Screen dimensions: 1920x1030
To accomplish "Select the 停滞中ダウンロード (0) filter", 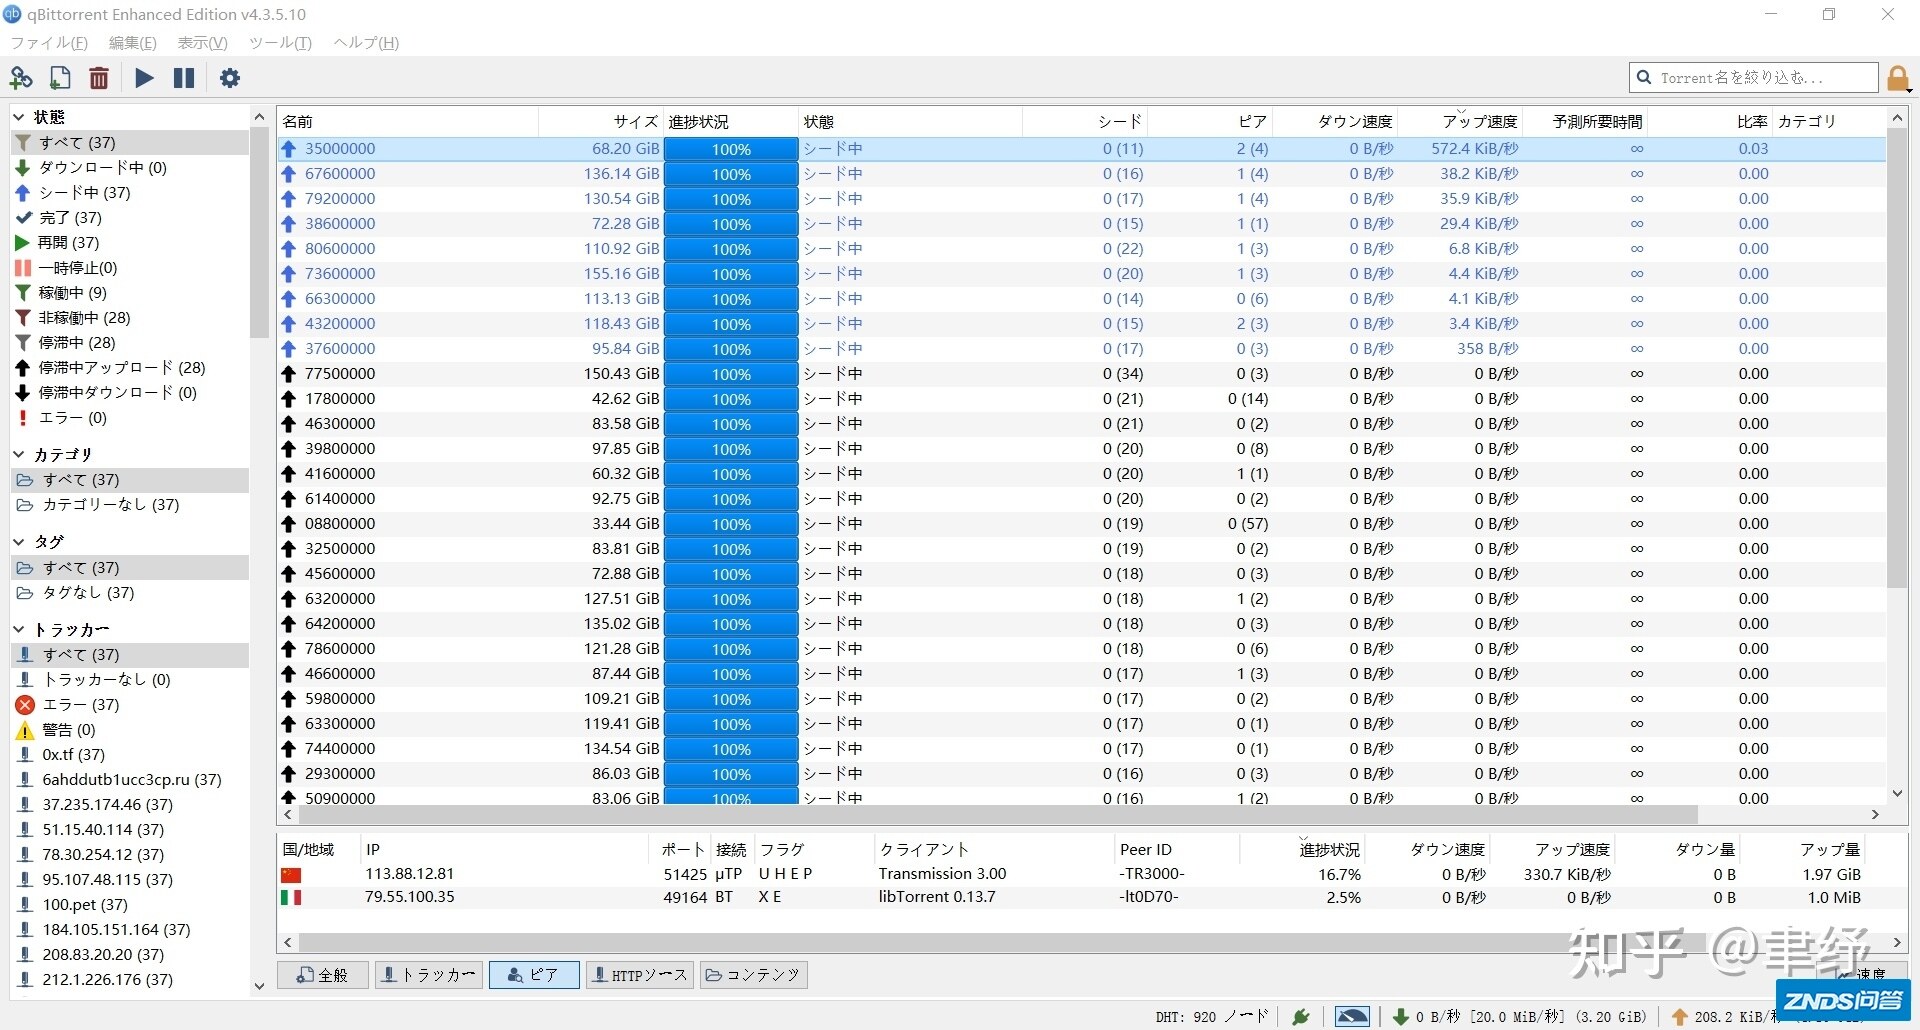I will pyautogui.click(x=130, y=393).
